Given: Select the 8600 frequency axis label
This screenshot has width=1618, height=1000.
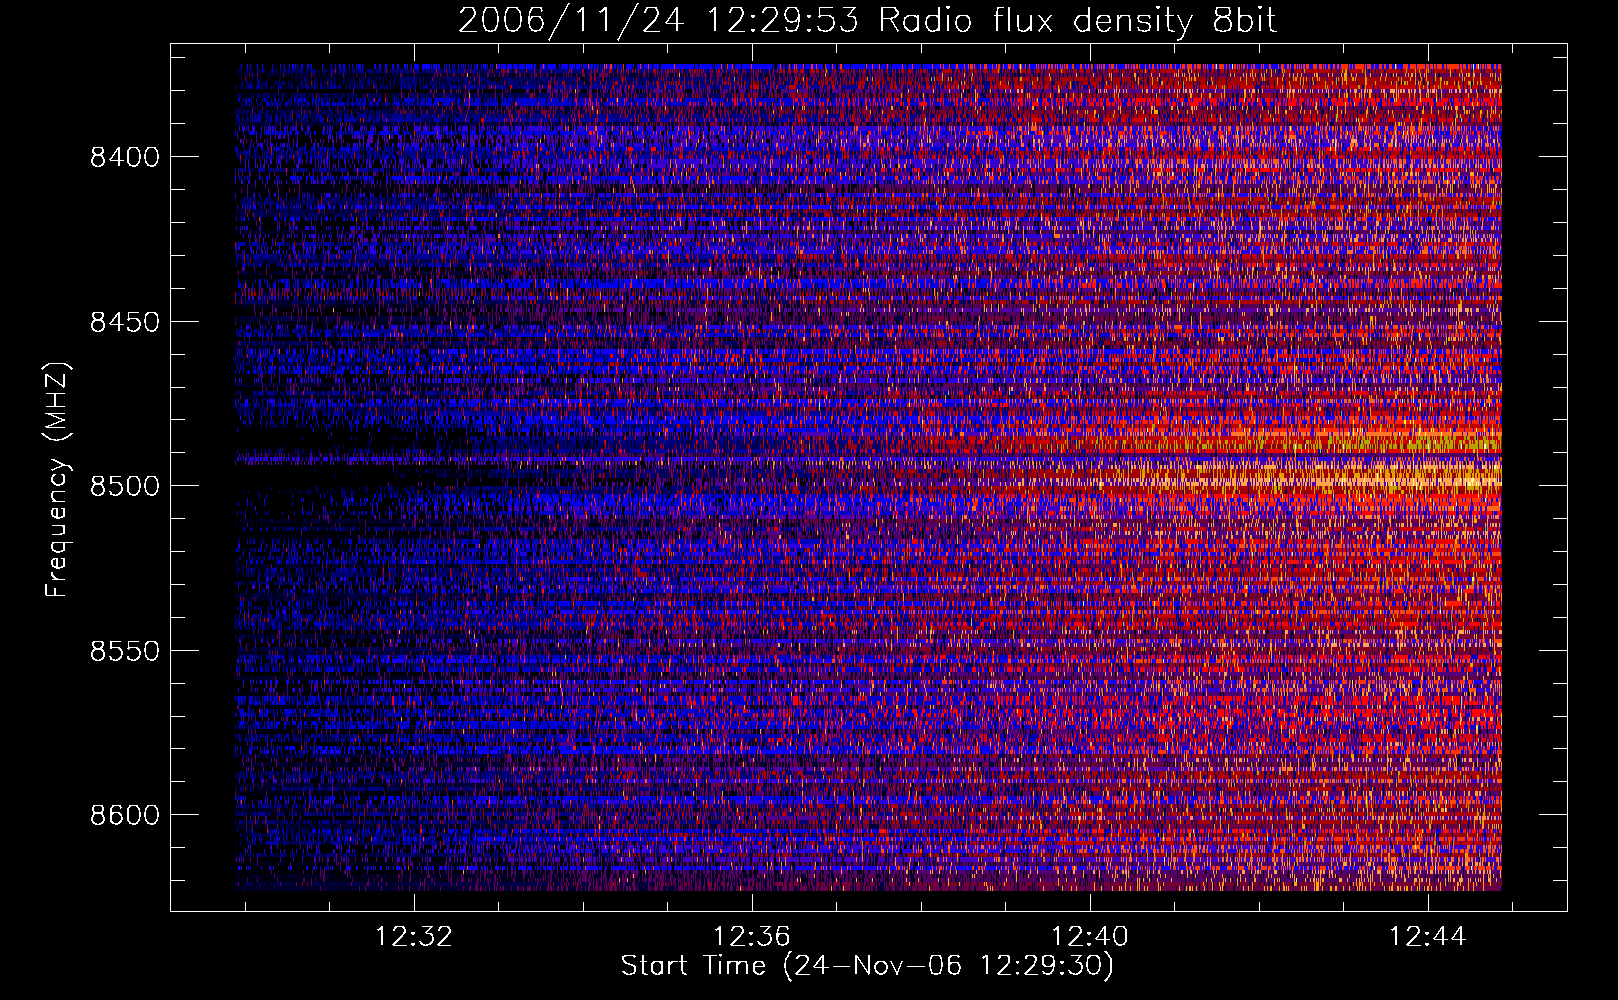Looking at the screenshot, I should tap(125, 815).
